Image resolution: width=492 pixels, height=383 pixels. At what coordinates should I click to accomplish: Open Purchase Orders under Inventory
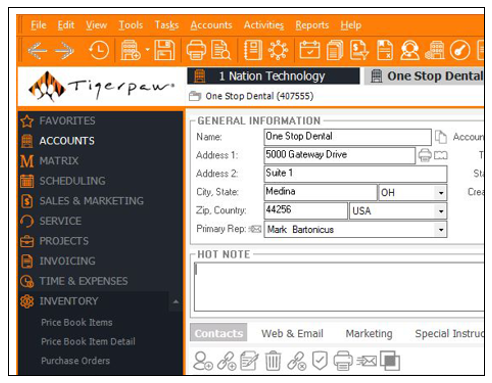tap(75, 361)
